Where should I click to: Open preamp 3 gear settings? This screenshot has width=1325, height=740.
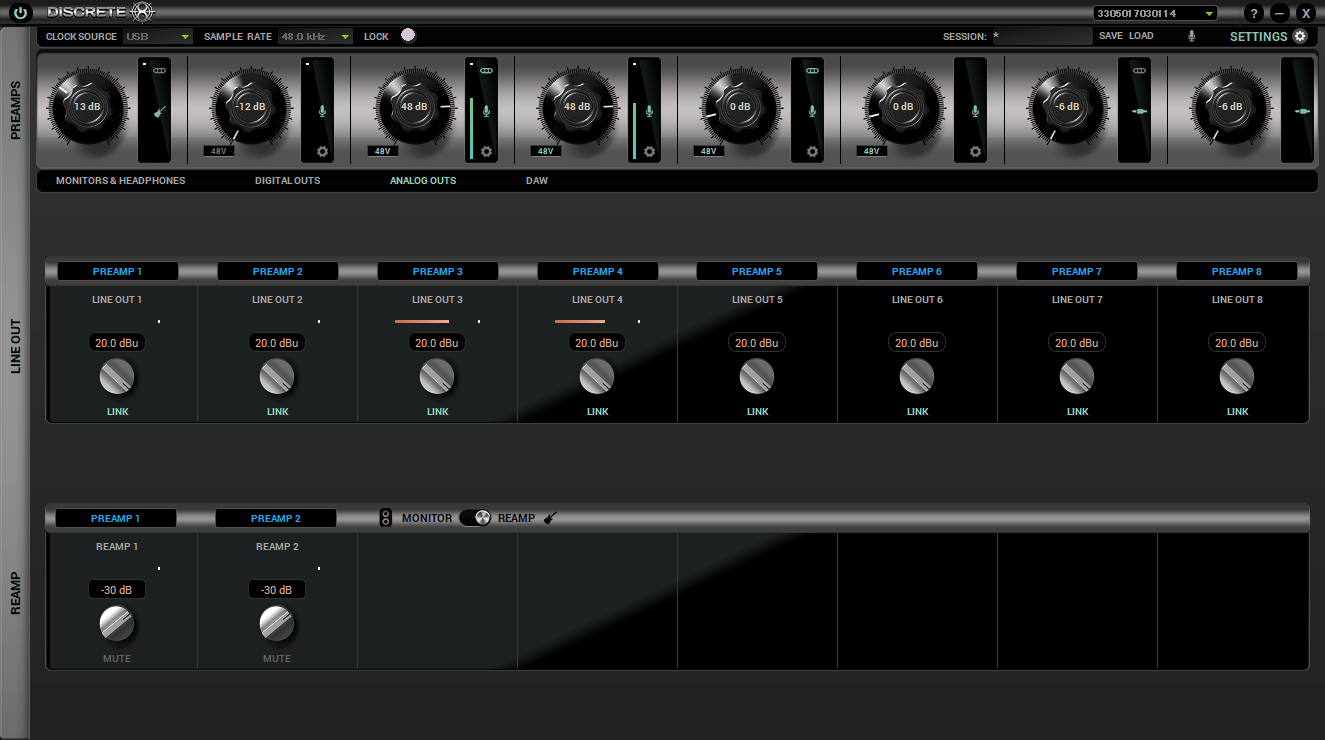[x=486, y=152]
